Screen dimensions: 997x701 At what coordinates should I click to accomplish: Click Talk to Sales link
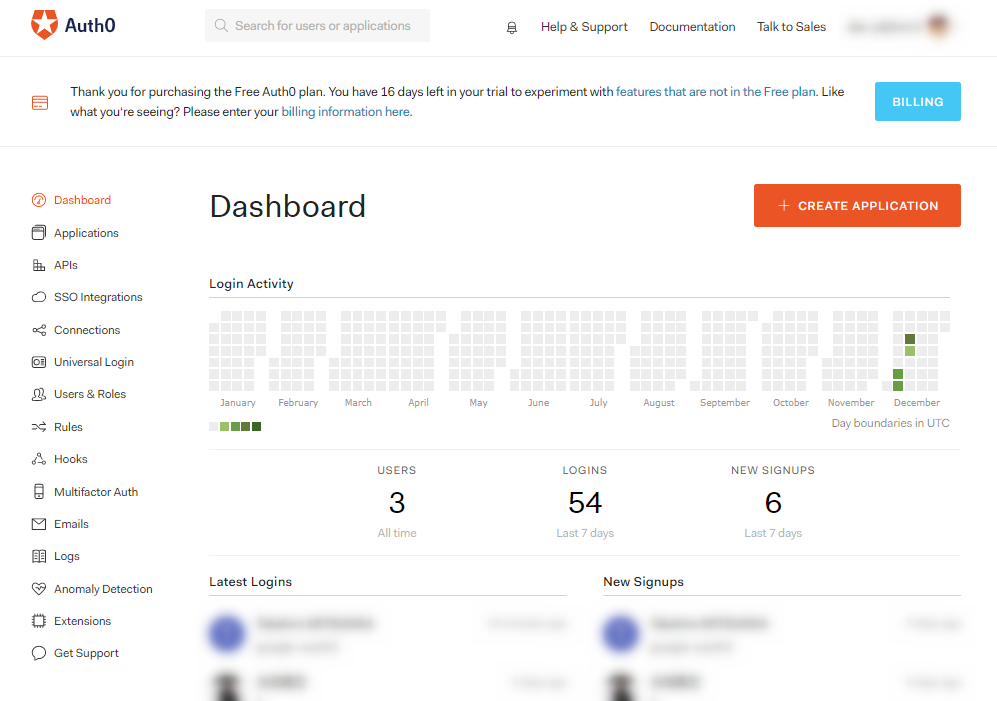(x=791, y=27)
